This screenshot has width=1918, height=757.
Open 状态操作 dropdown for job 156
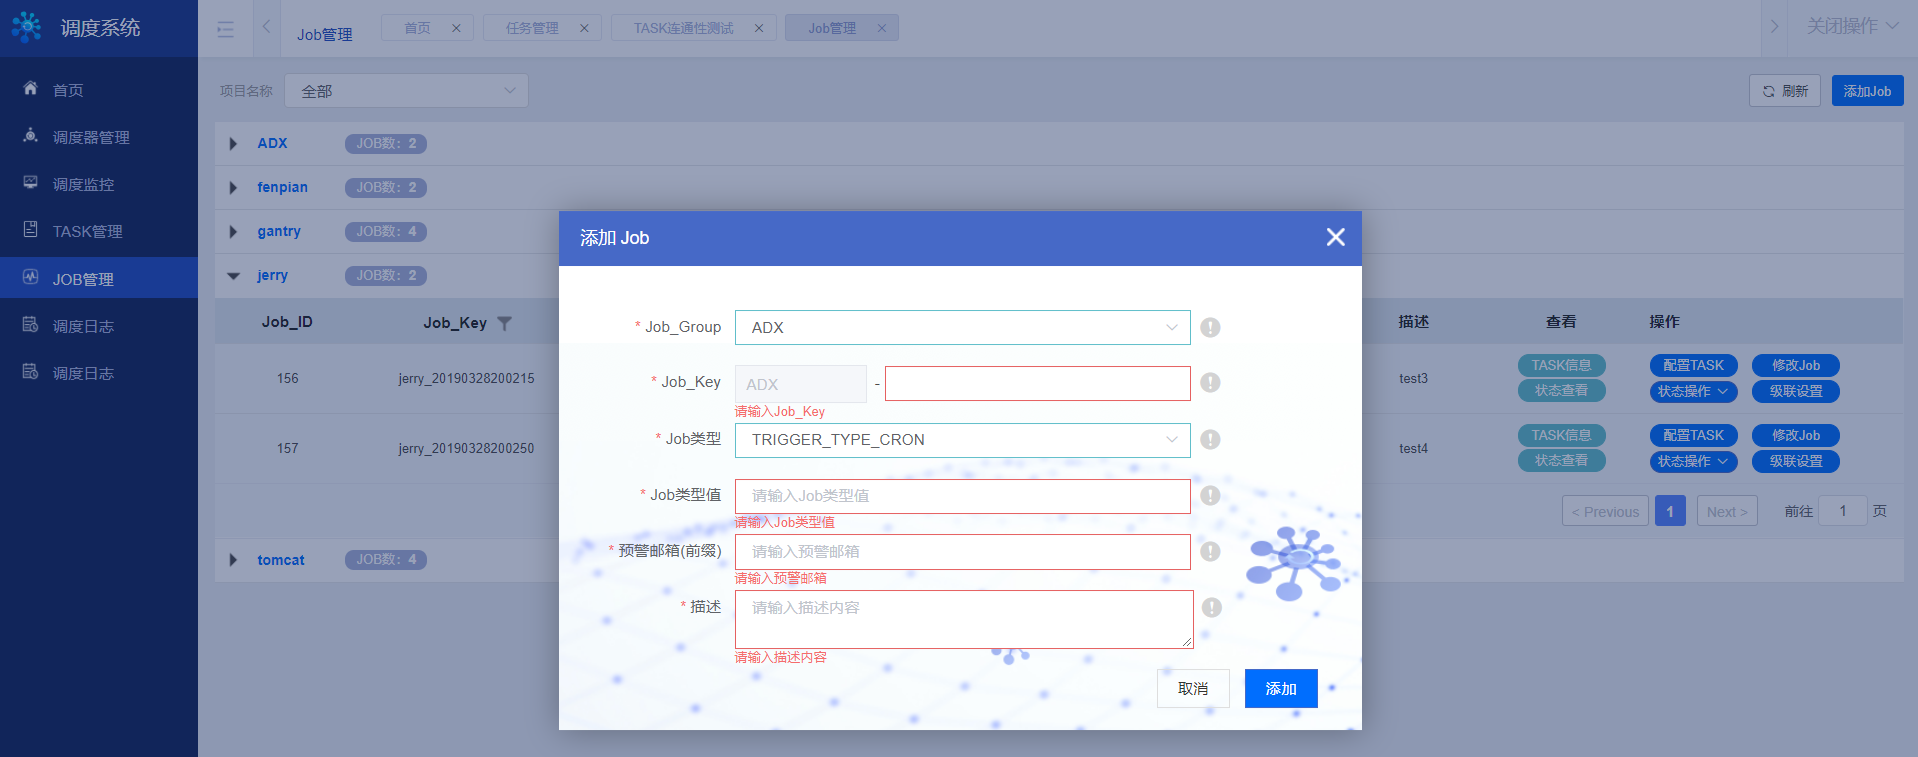[1693, 391]
